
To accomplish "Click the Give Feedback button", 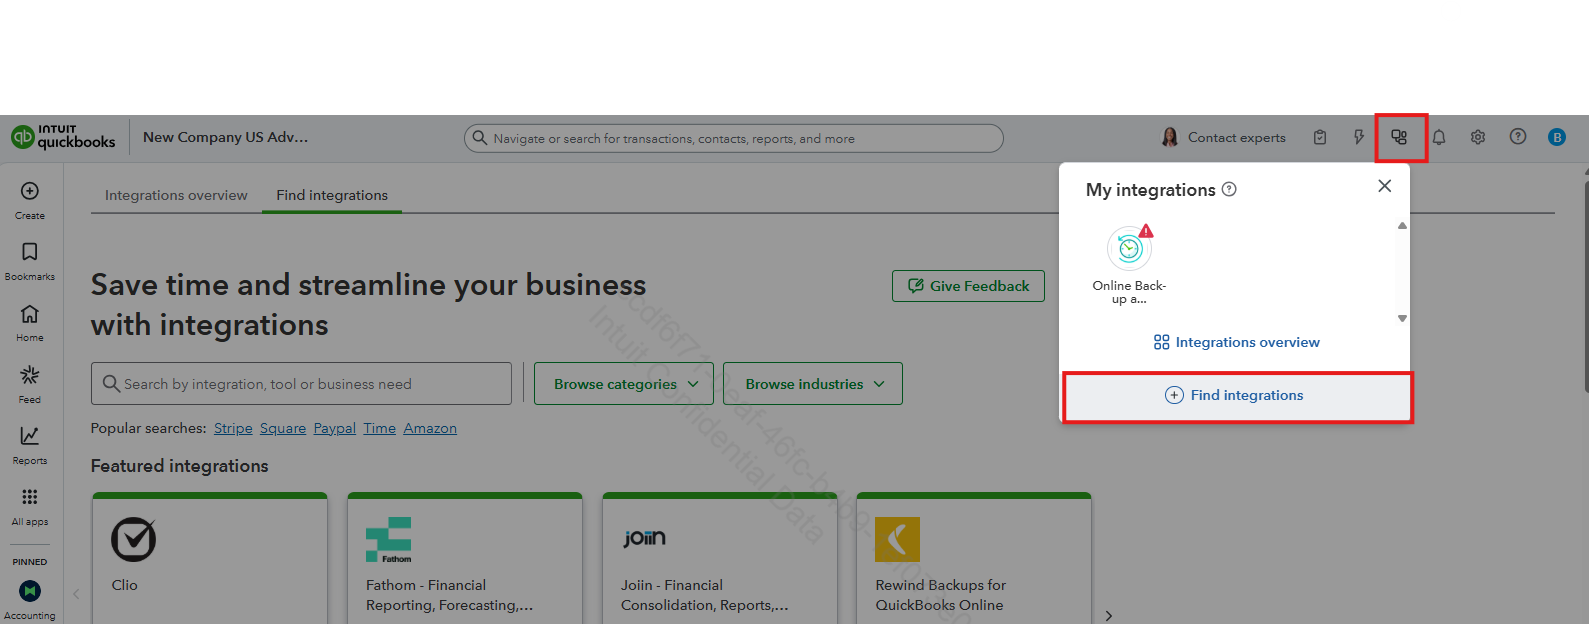I will click(968, 286).
